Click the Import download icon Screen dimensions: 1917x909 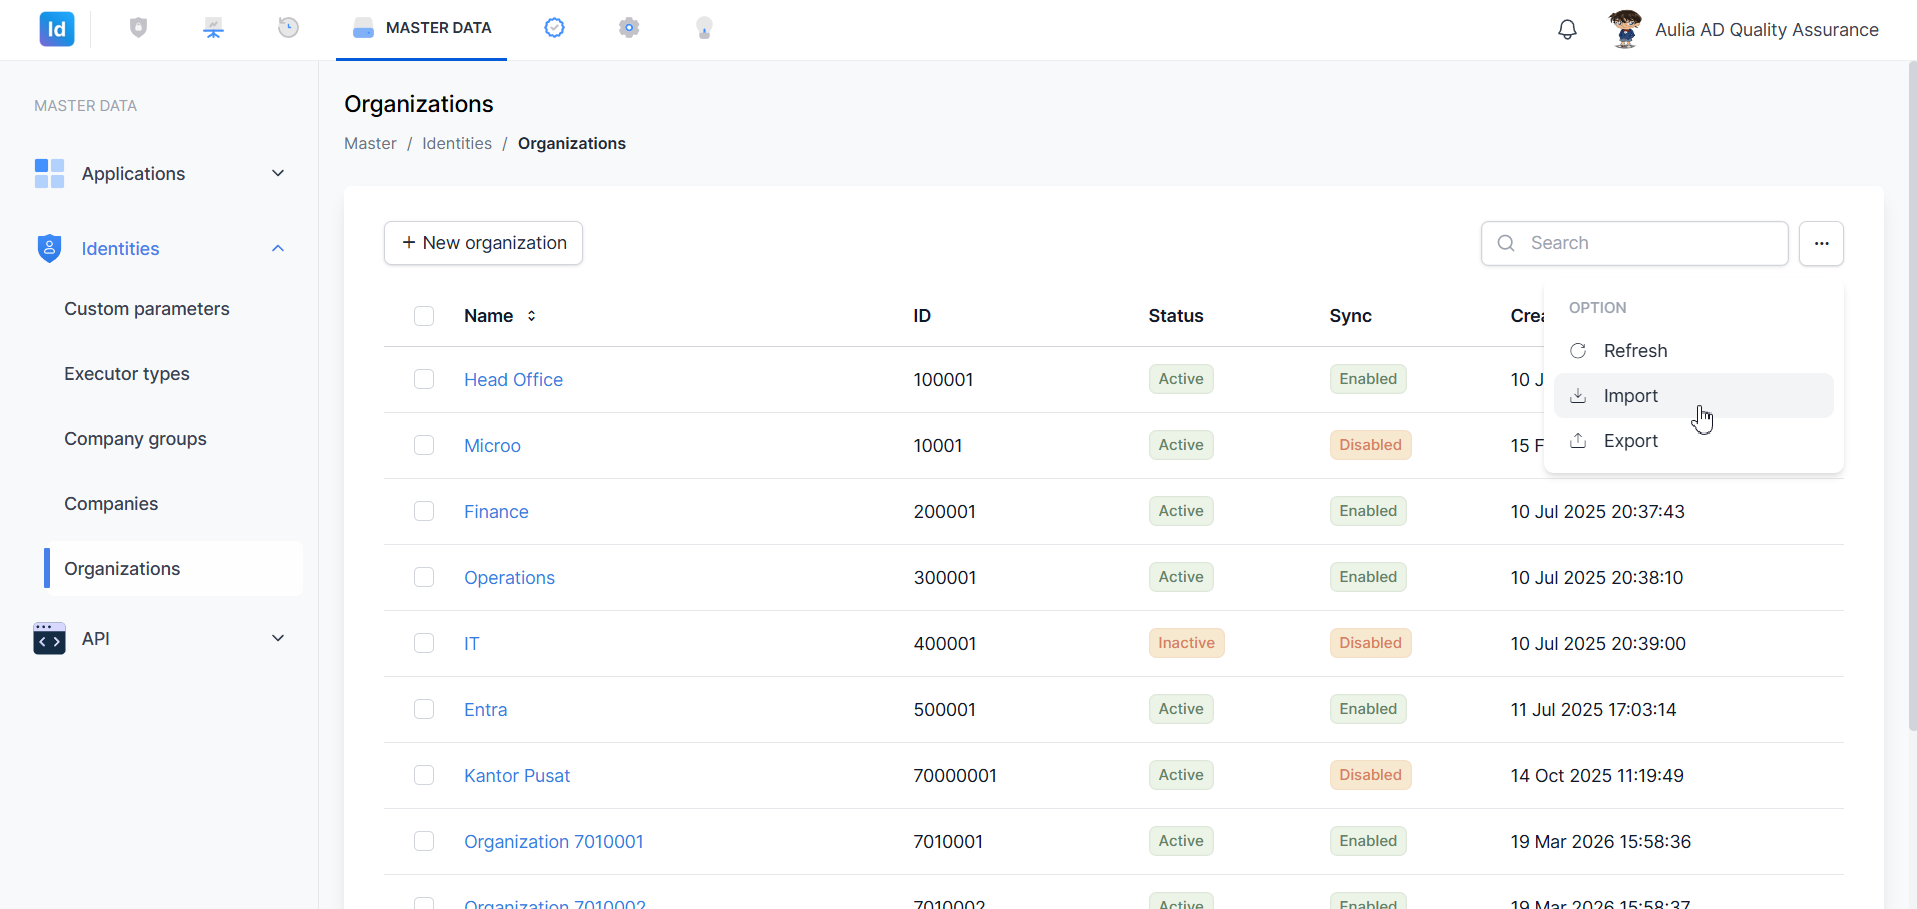[x=1578, y=396]
